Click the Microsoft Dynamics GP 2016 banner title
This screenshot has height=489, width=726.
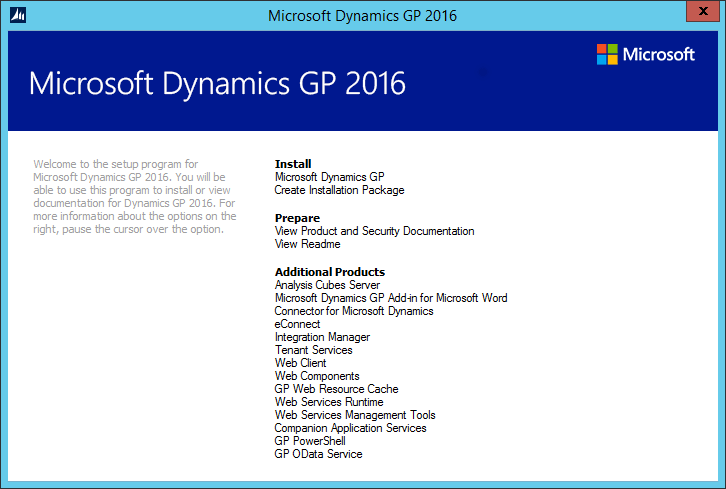tap(217, 83)
